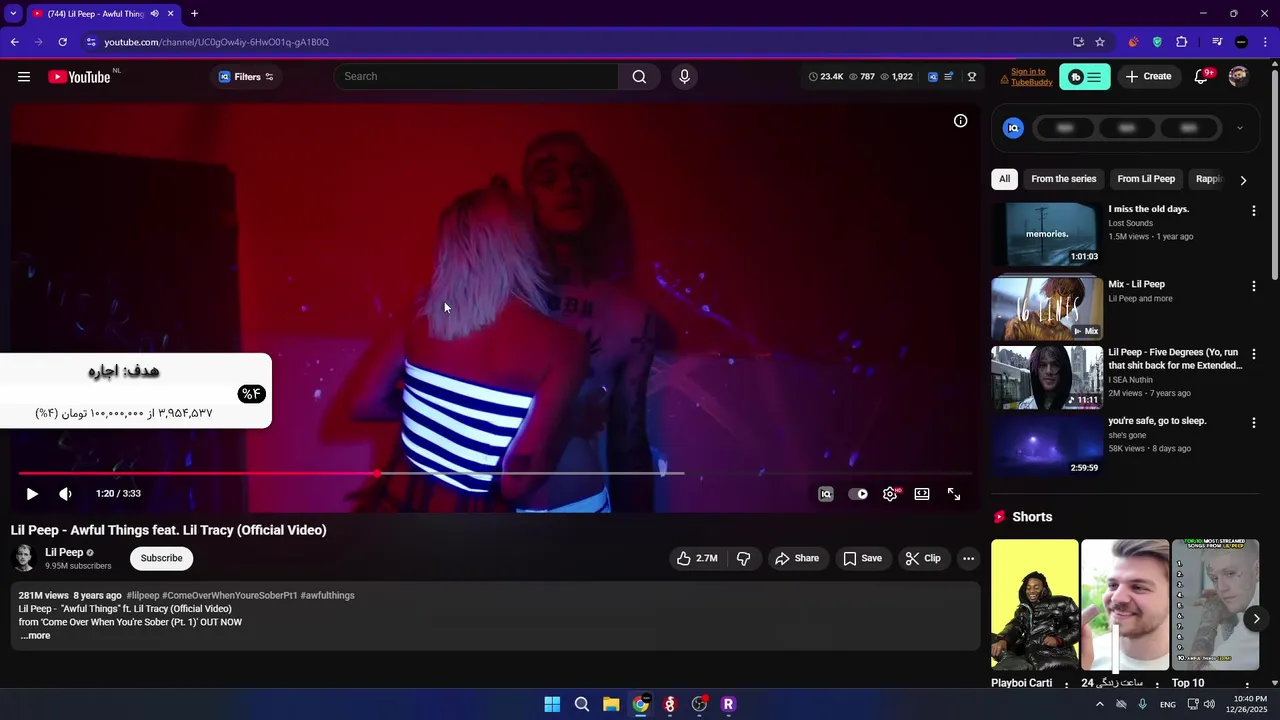This screenshot has width=1280, height=720.
Task: Select the All filter chip
Action: pyautogui.click(x=1004, y=179)
